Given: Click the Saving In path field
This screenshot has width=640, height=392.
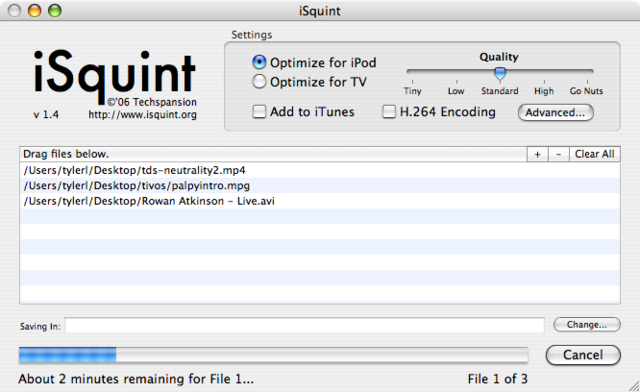Looking at the screenshot, I should [x=304, y=325].
